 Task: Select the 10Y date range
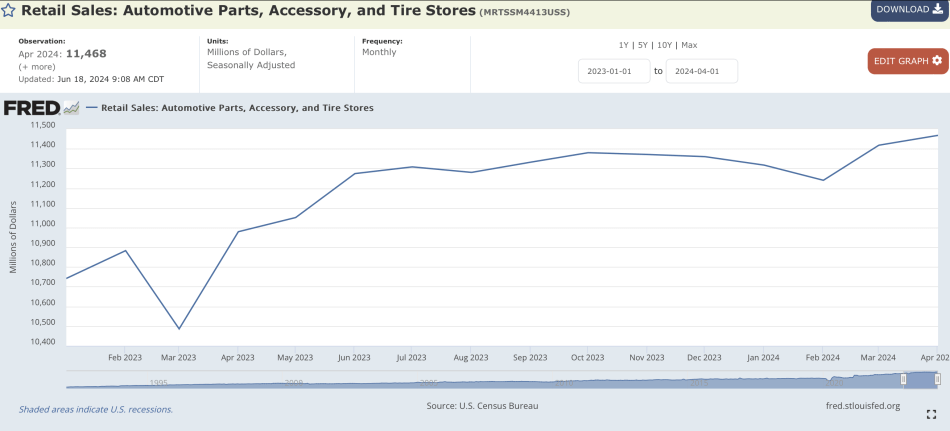[665, 45]
